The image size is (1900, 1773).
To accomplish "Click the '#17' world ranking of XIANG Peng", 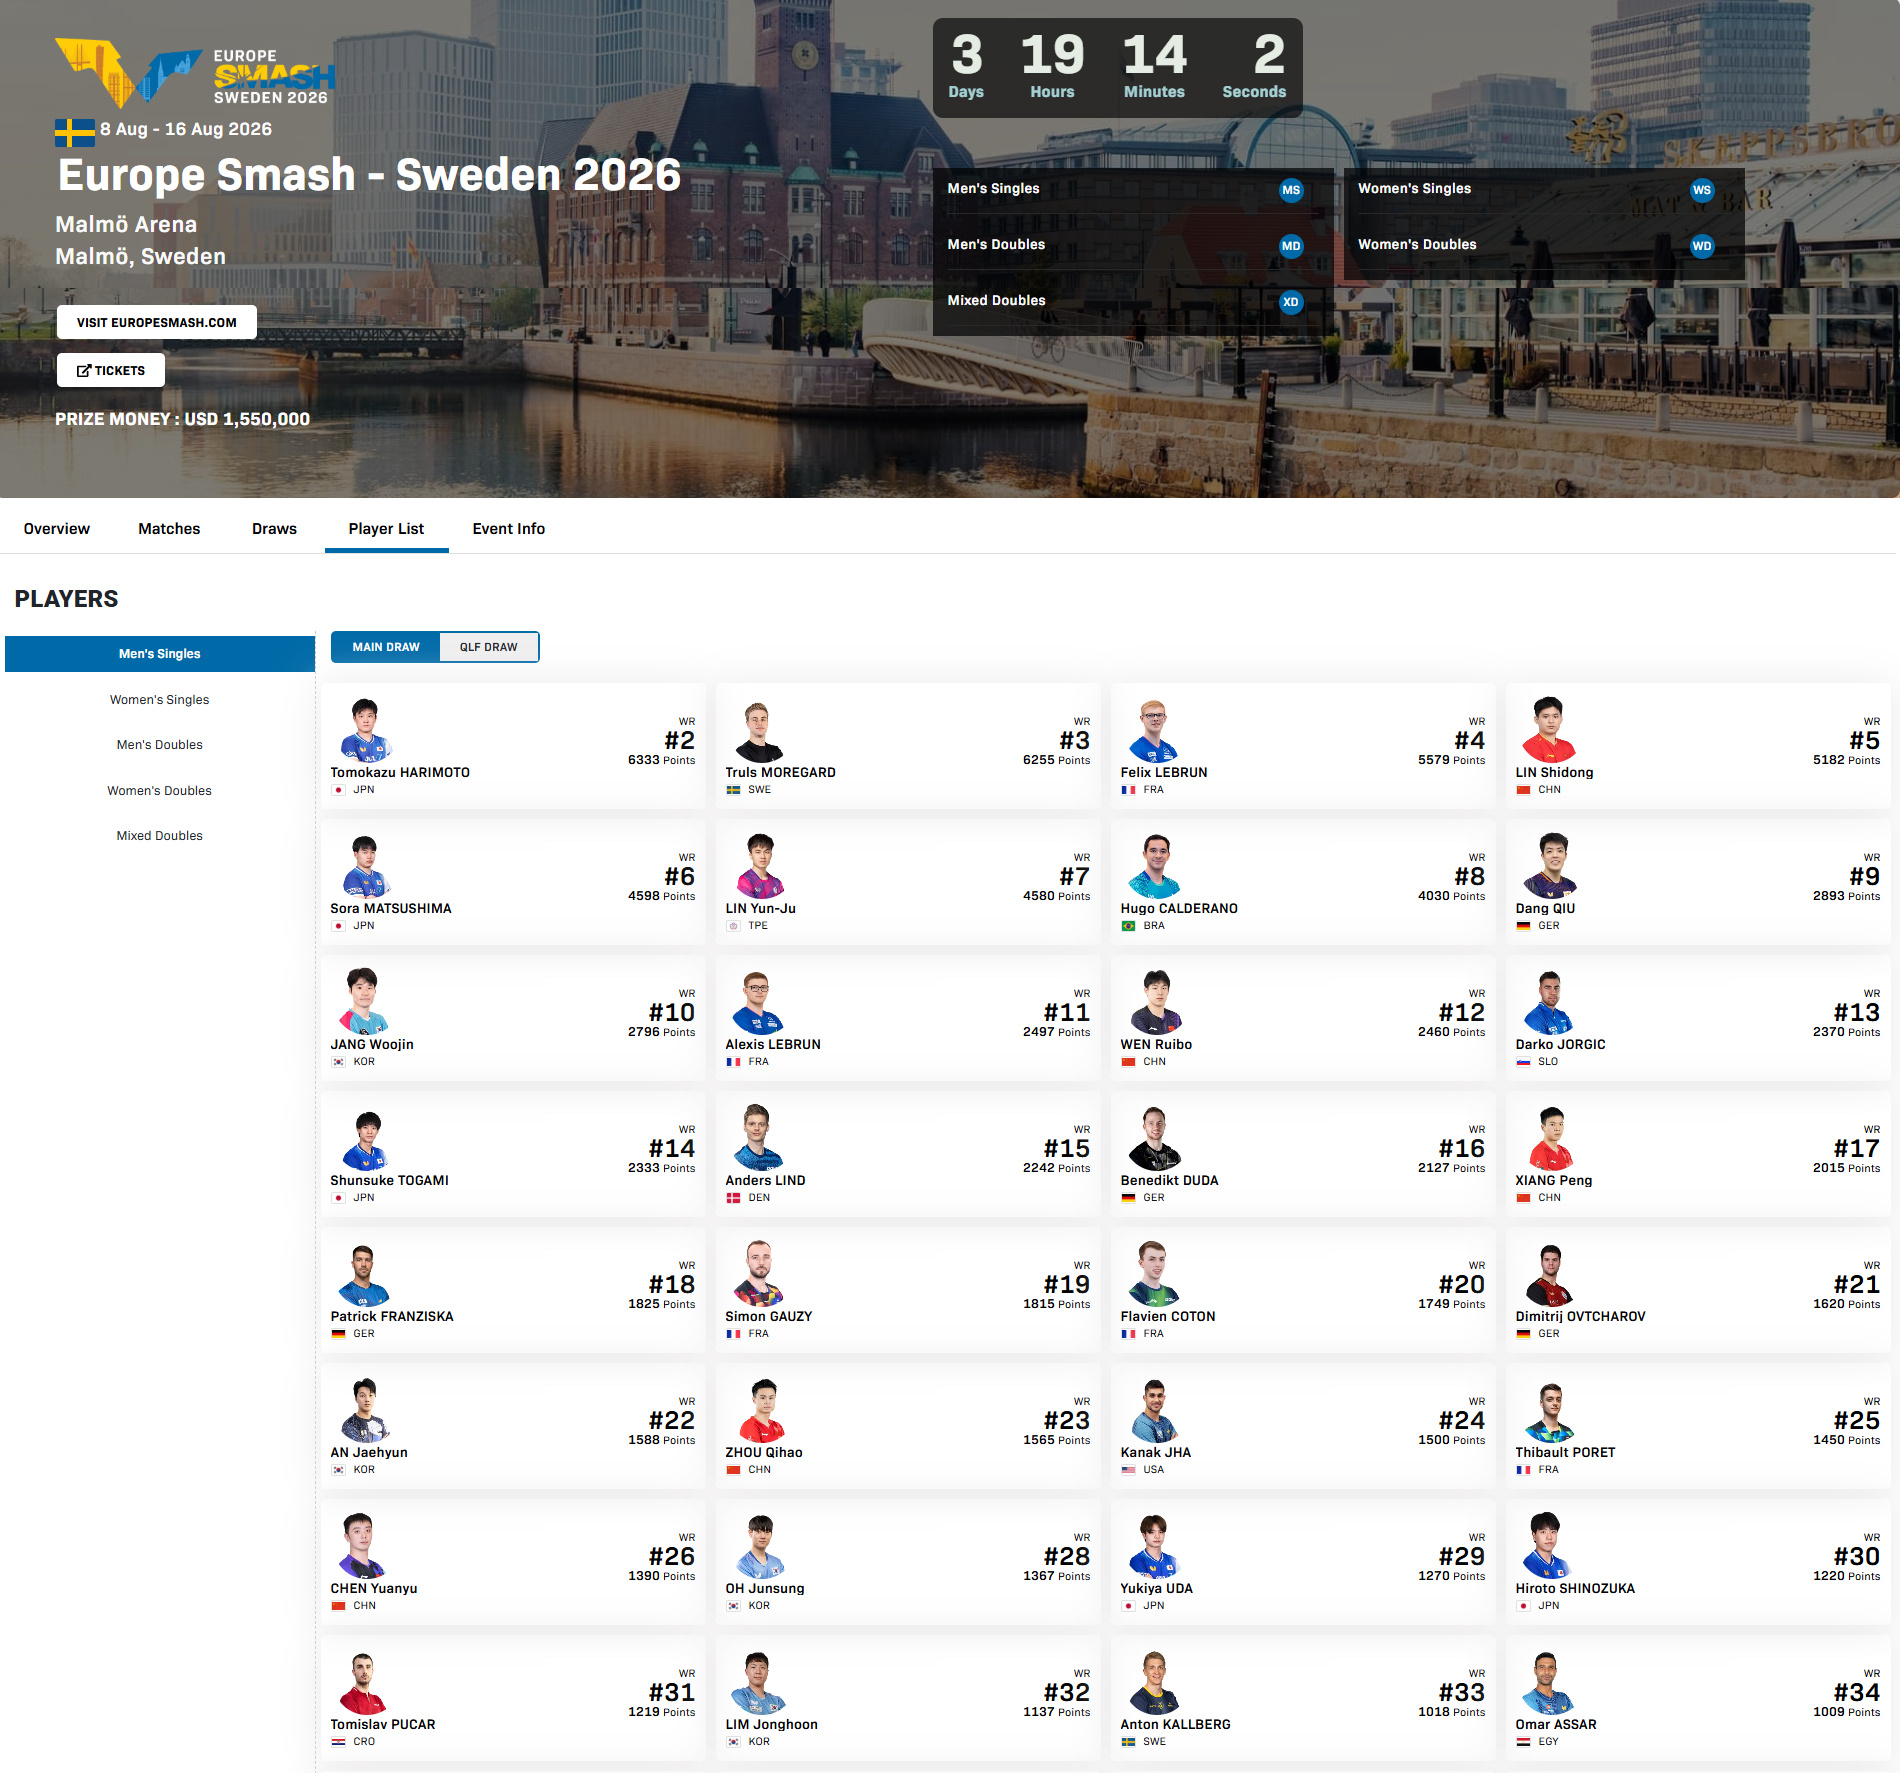I will tap(1856, 1149).
